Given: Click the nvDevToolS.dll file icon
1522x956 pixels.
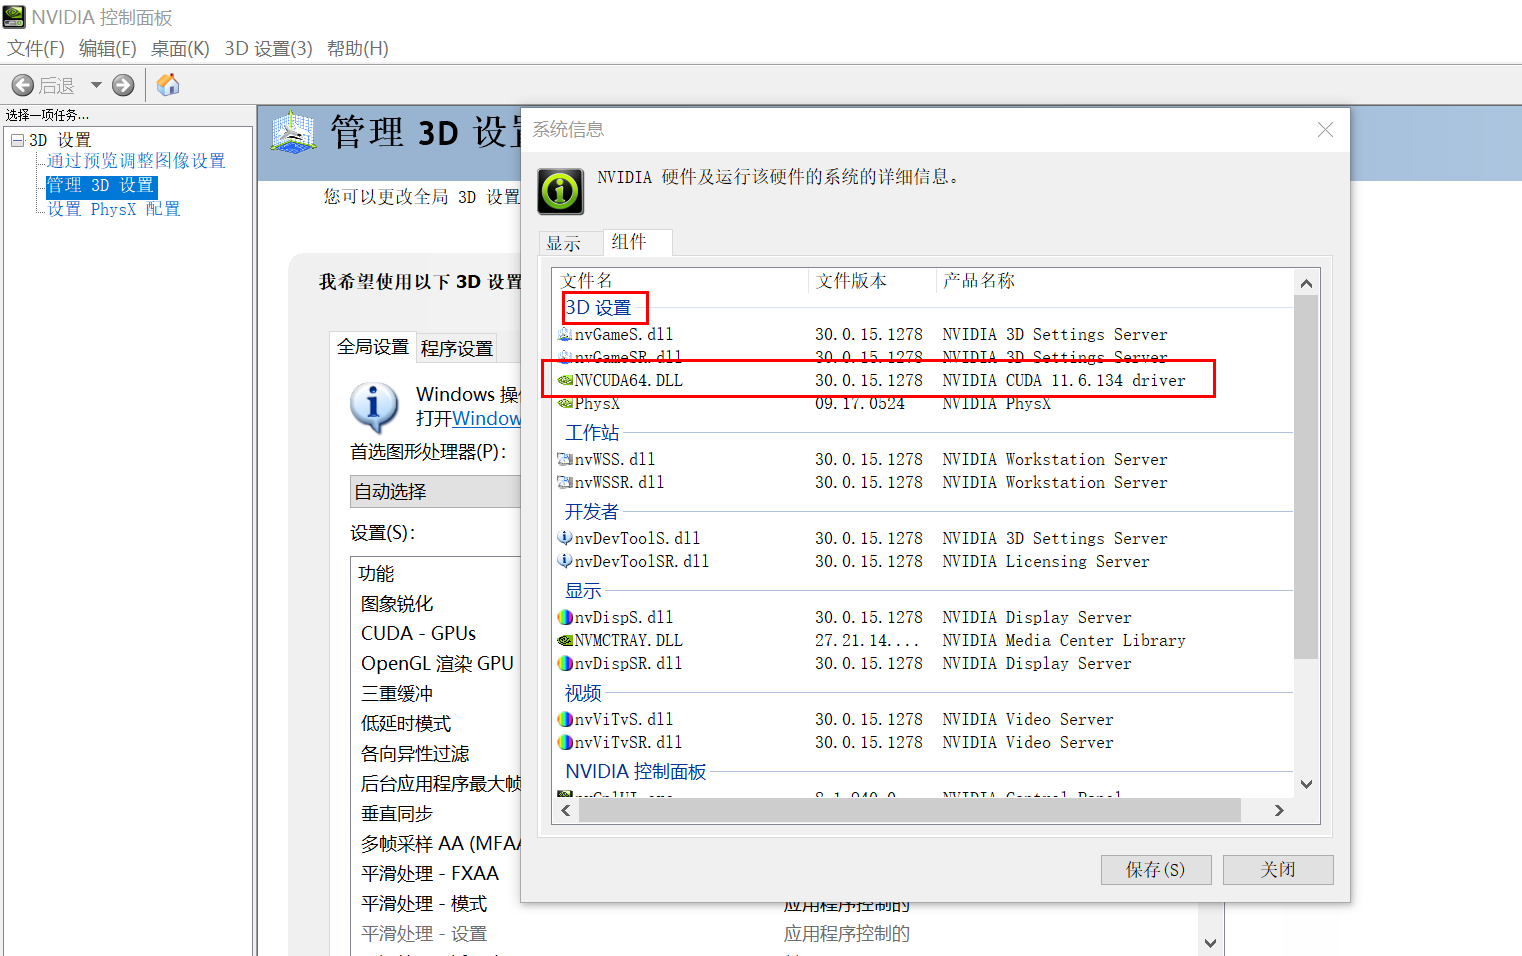Looking at the screenshot, I should pos(565,538).
